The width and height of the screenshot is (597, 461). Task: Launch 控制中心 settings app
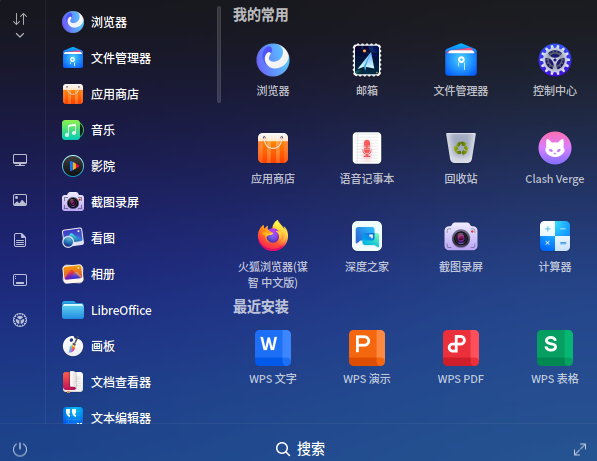(x=555, y=70)
